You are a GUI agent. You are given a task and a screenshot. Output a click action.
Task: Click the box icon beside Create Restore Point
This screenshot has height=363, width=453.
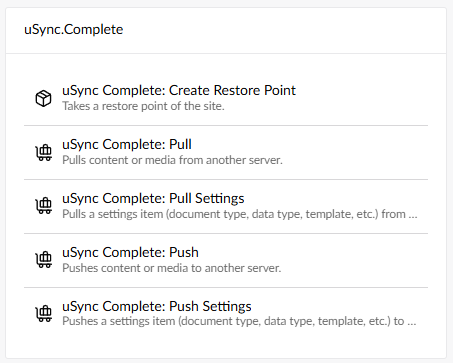(43, 98)
